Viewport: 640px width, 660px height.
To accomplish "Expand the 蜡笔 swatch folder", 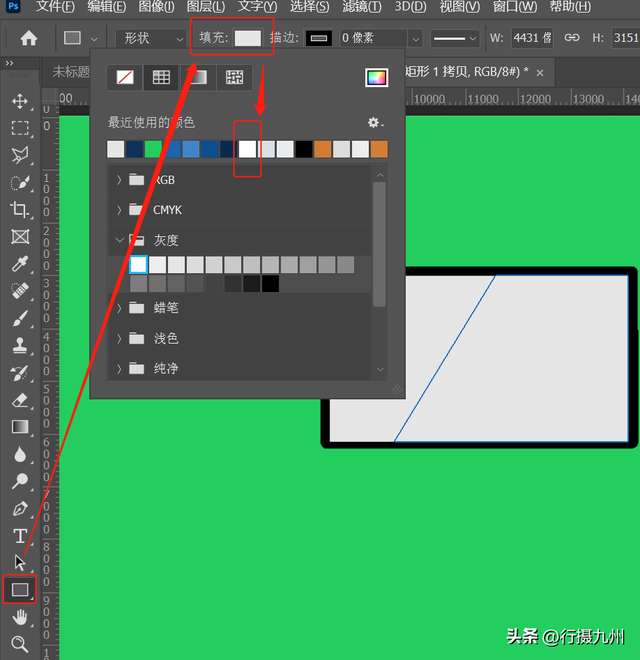I will [x=119, y=308].
